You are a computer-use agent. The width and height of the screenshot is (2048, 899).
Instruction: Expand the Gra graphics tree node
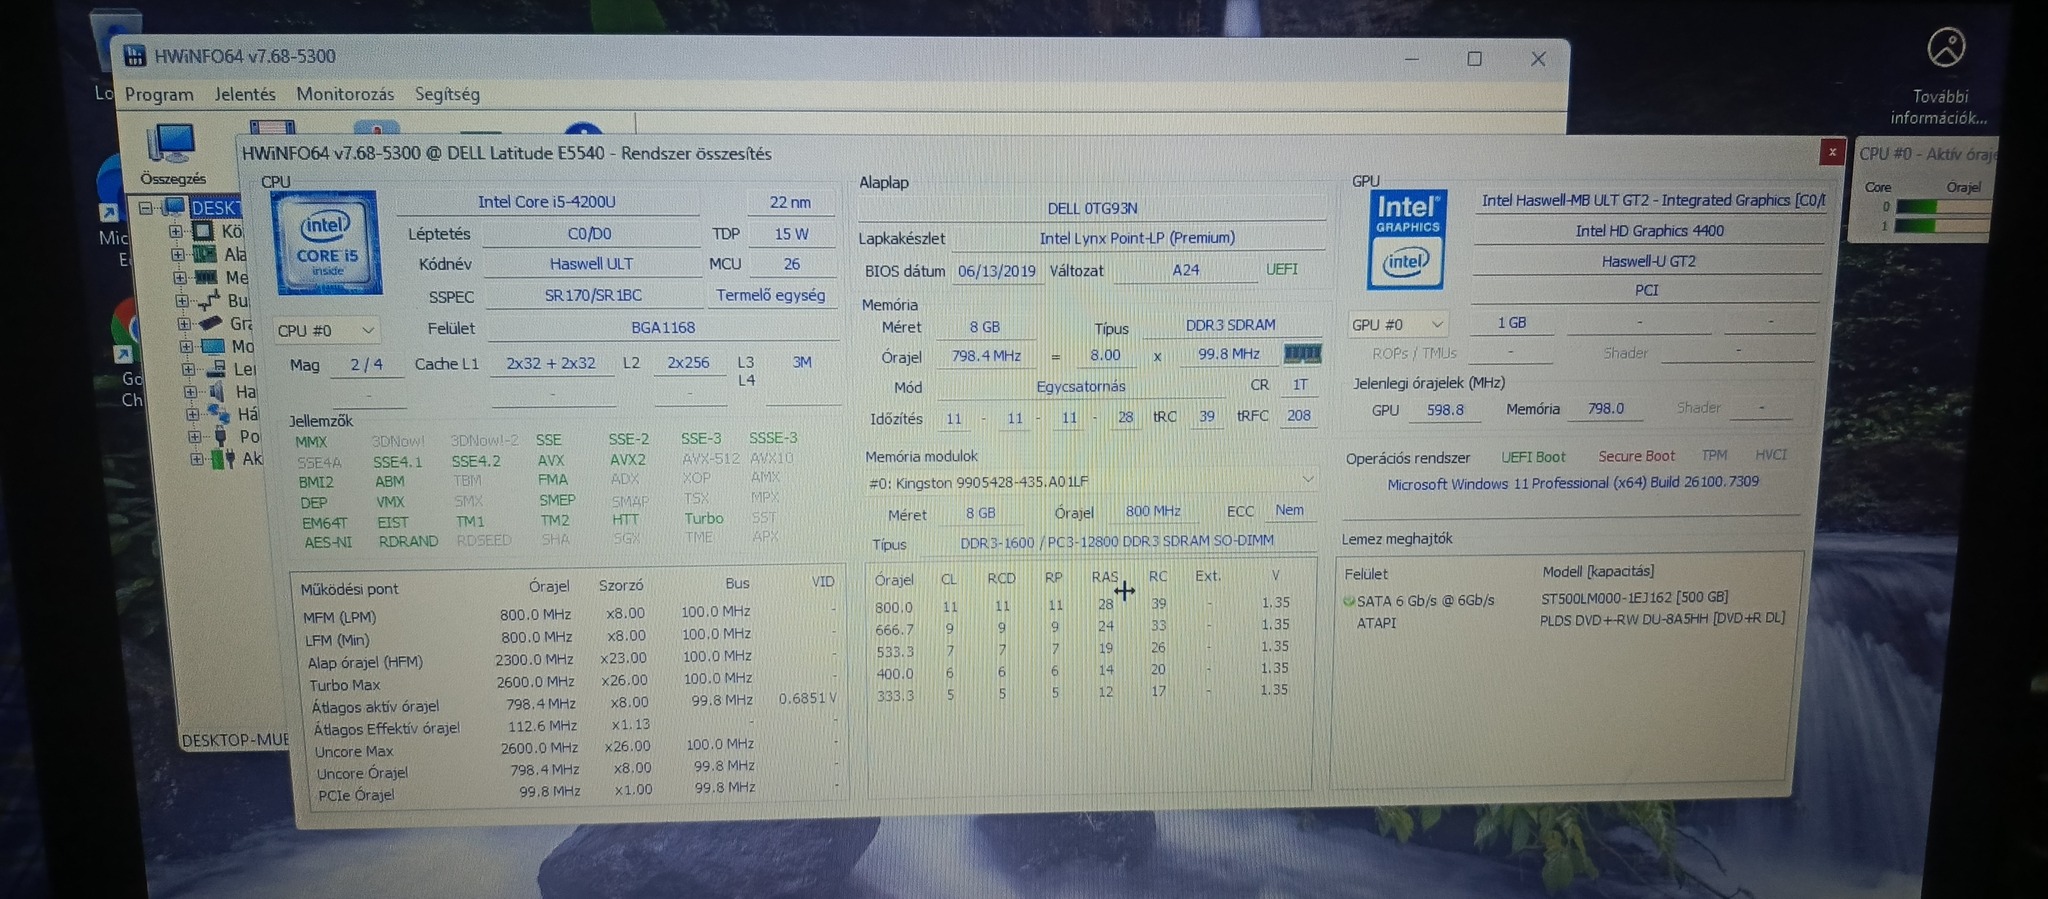[x=184, y=323]
